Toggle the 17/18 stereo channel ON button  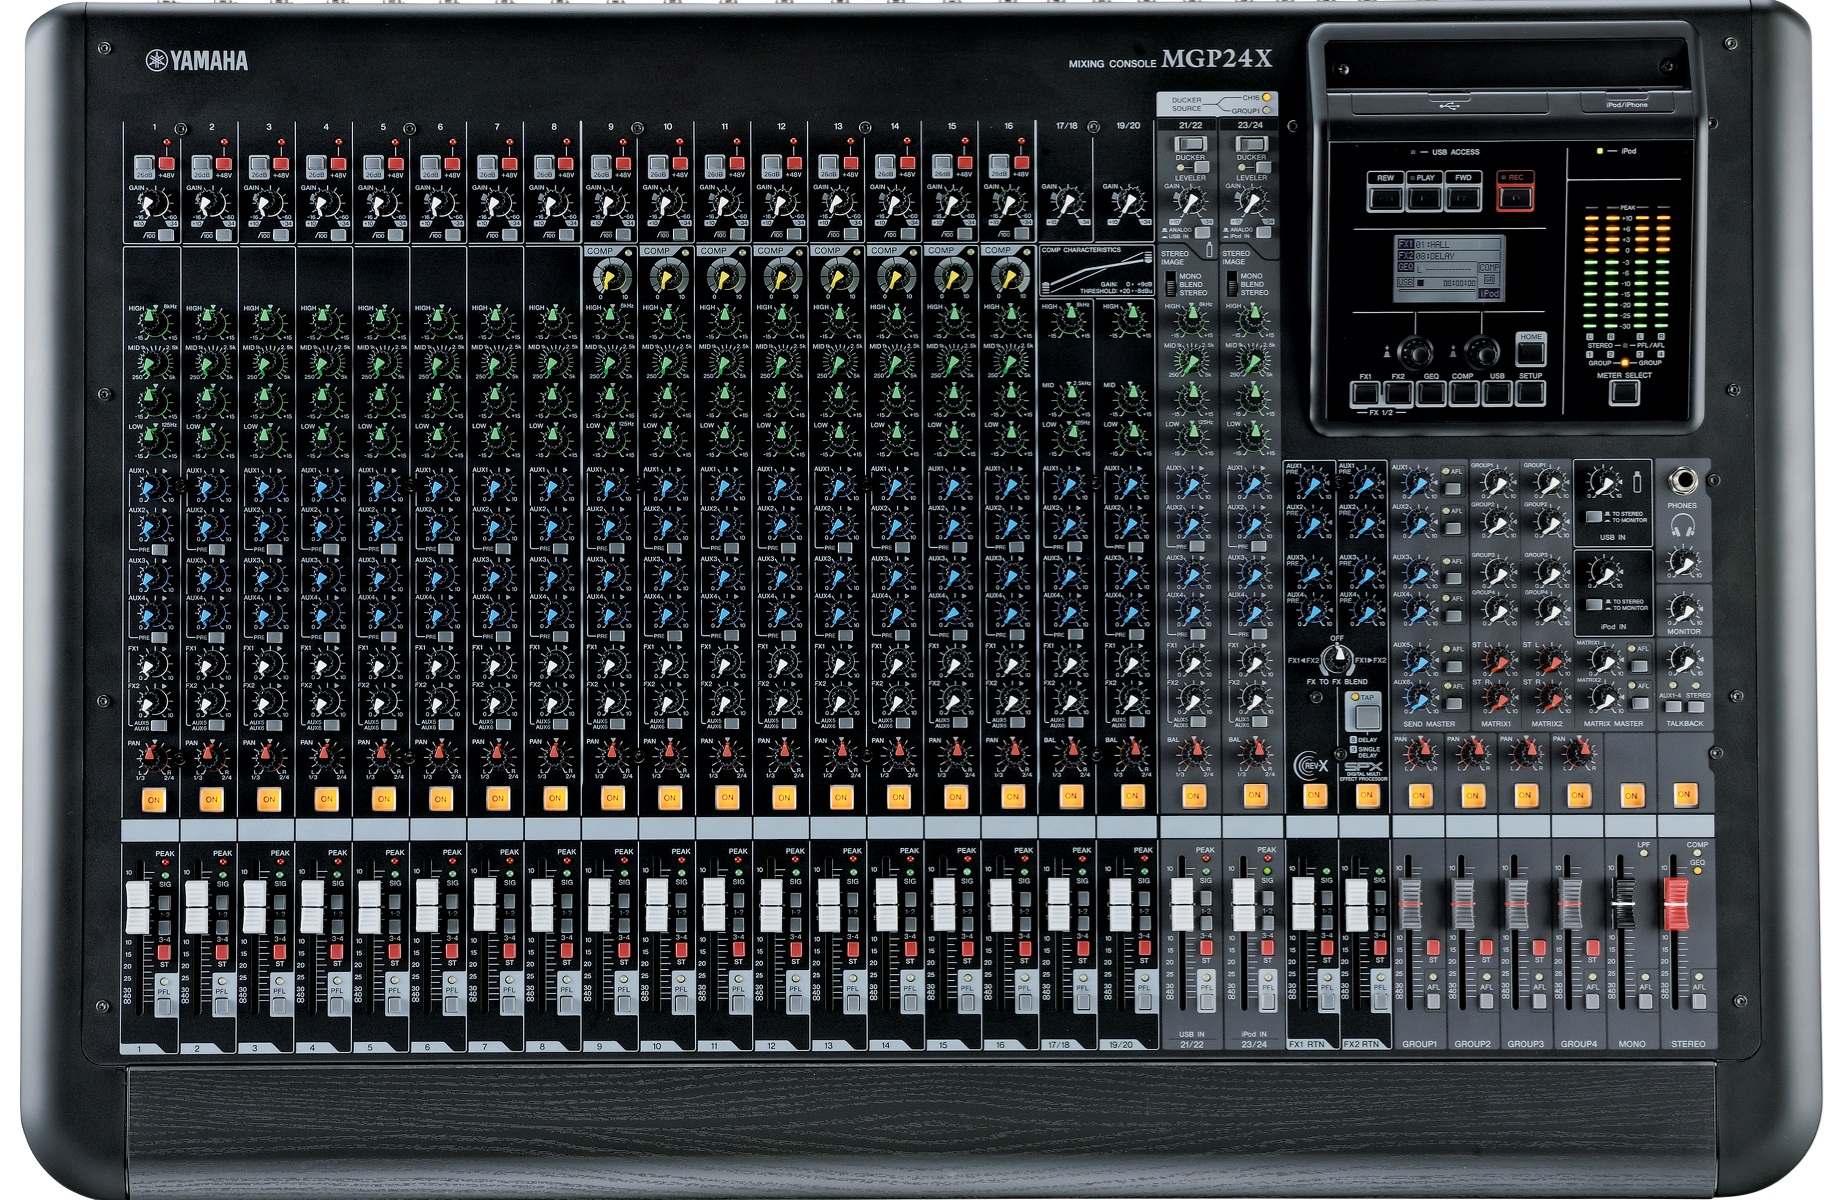click(1071, 796)
